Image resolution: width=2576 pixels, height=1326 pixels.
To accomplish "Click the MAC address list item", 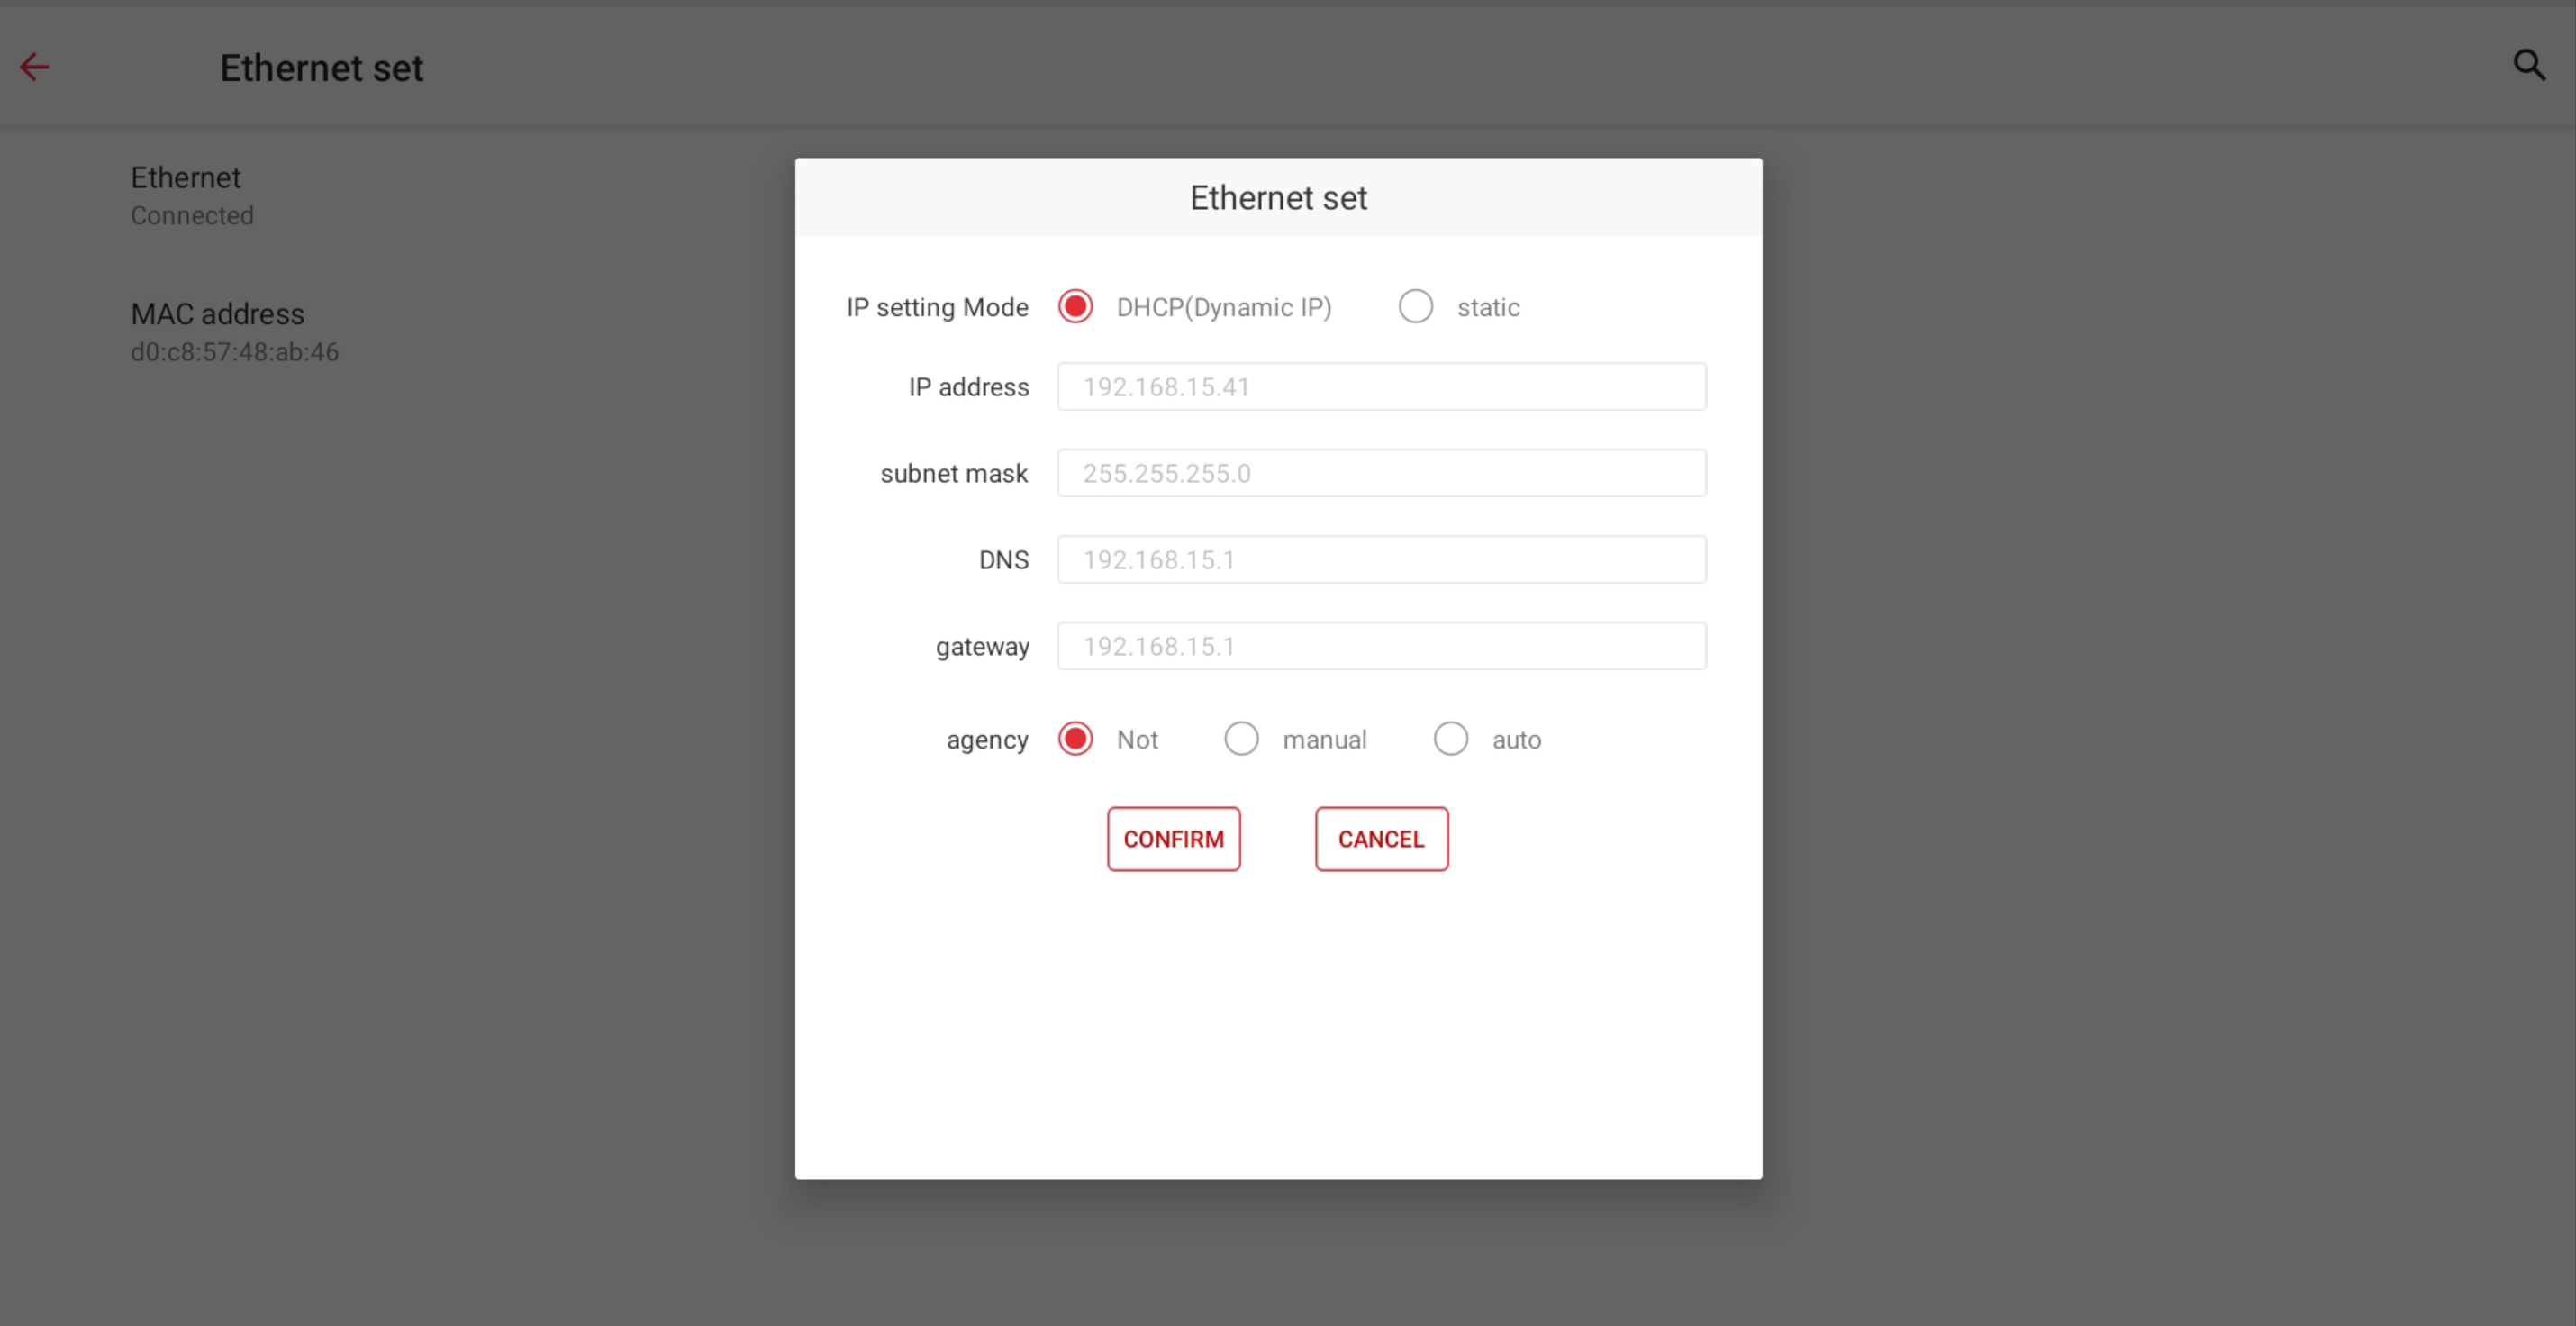I will pos(234,332).
